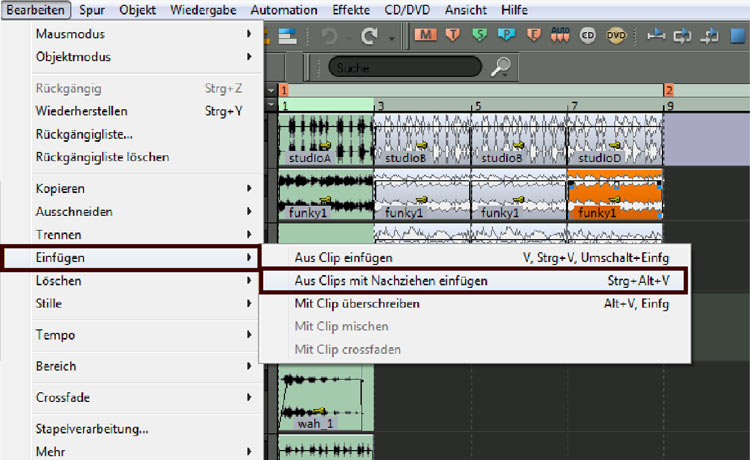
Task: Select the studioA audio clip
Action: click(x=326, y=140)
